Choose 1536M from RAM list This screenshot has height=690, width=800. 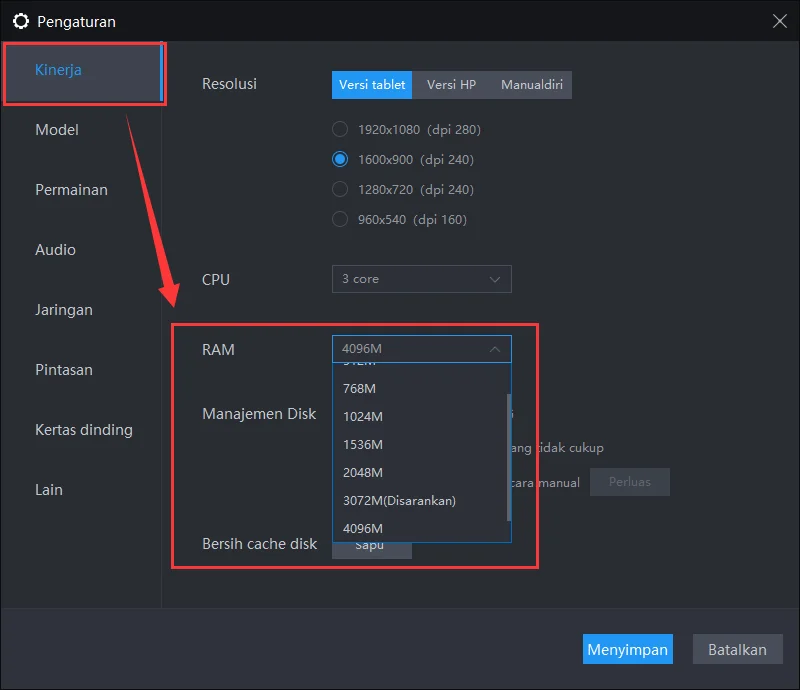point(419,445)
